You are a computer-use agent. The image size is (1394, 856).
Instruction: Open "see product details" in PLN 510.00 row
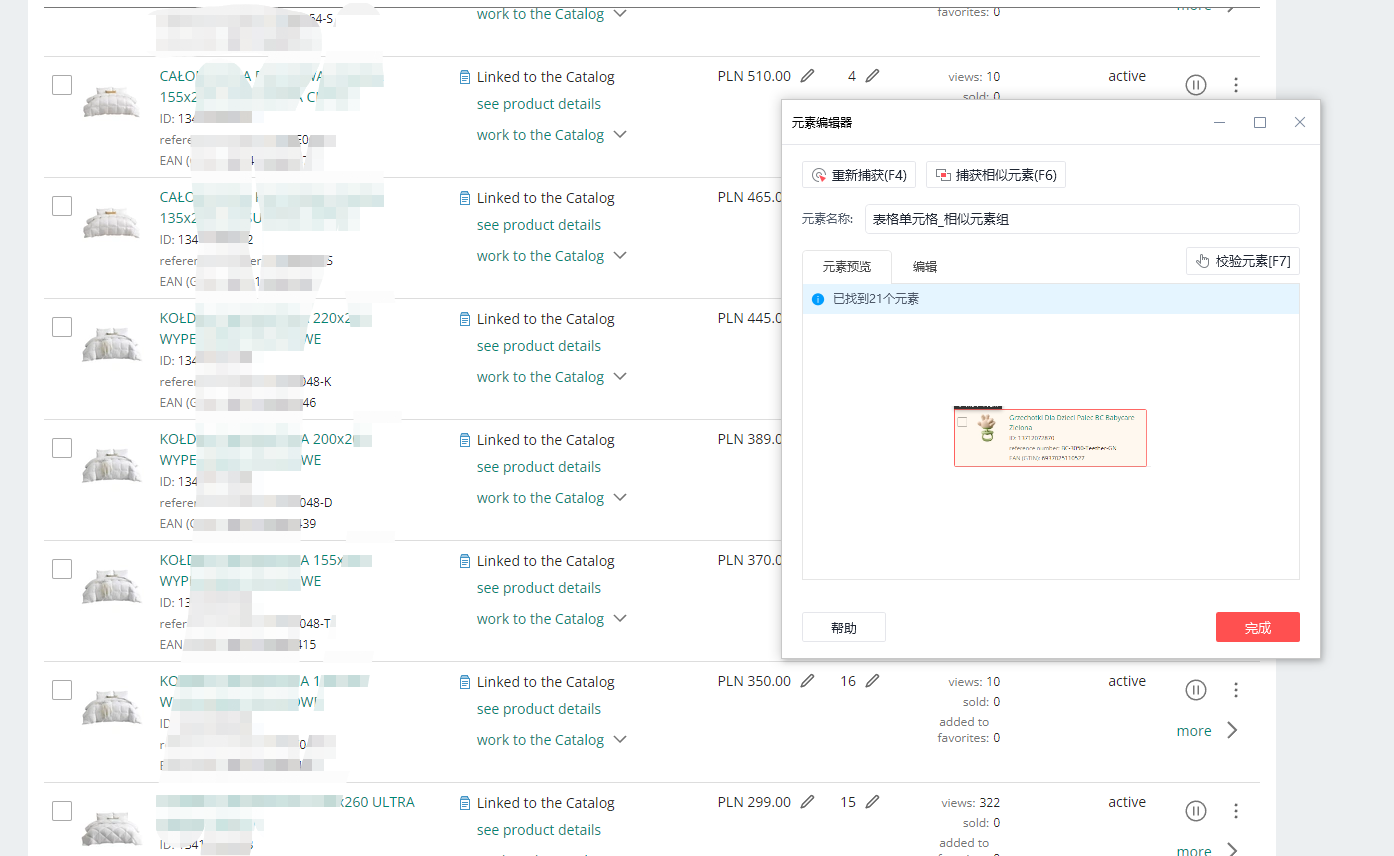click(539, 104)
